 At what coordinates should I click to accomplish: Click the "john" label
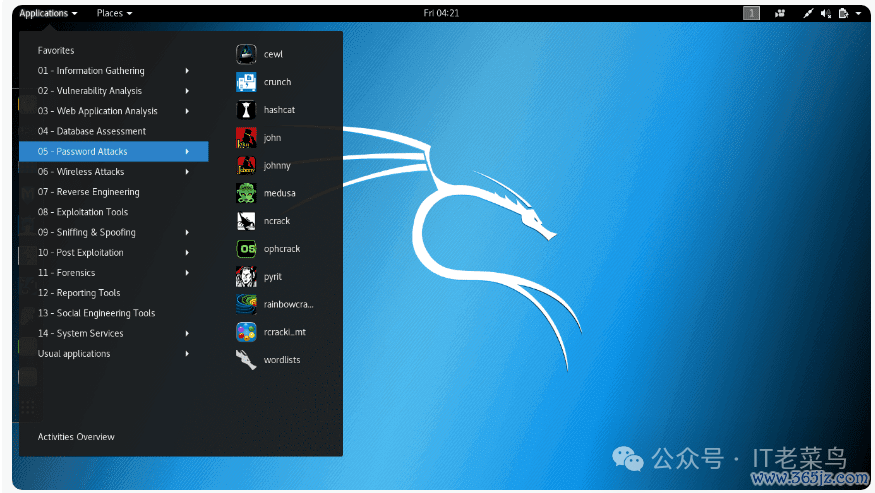tap(272, 138)
